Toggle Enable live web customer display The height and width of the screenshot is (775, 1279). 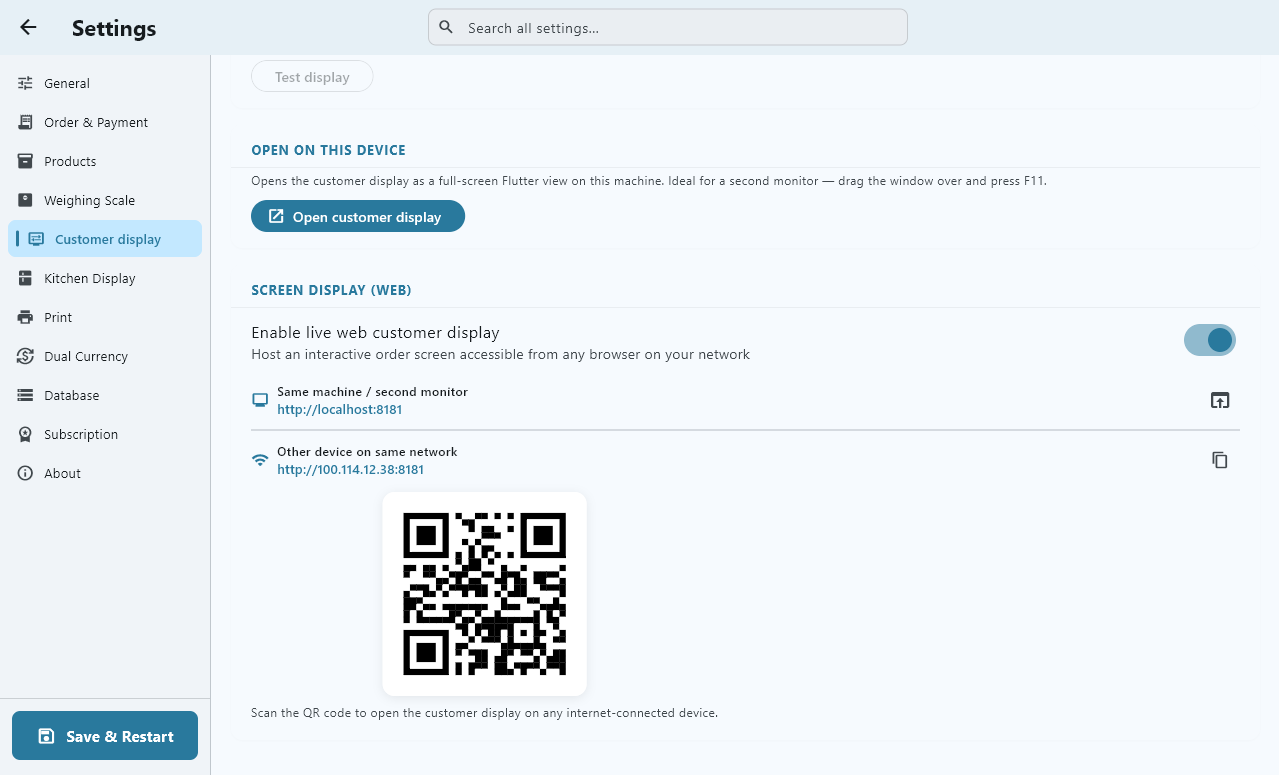point(1210,340)
